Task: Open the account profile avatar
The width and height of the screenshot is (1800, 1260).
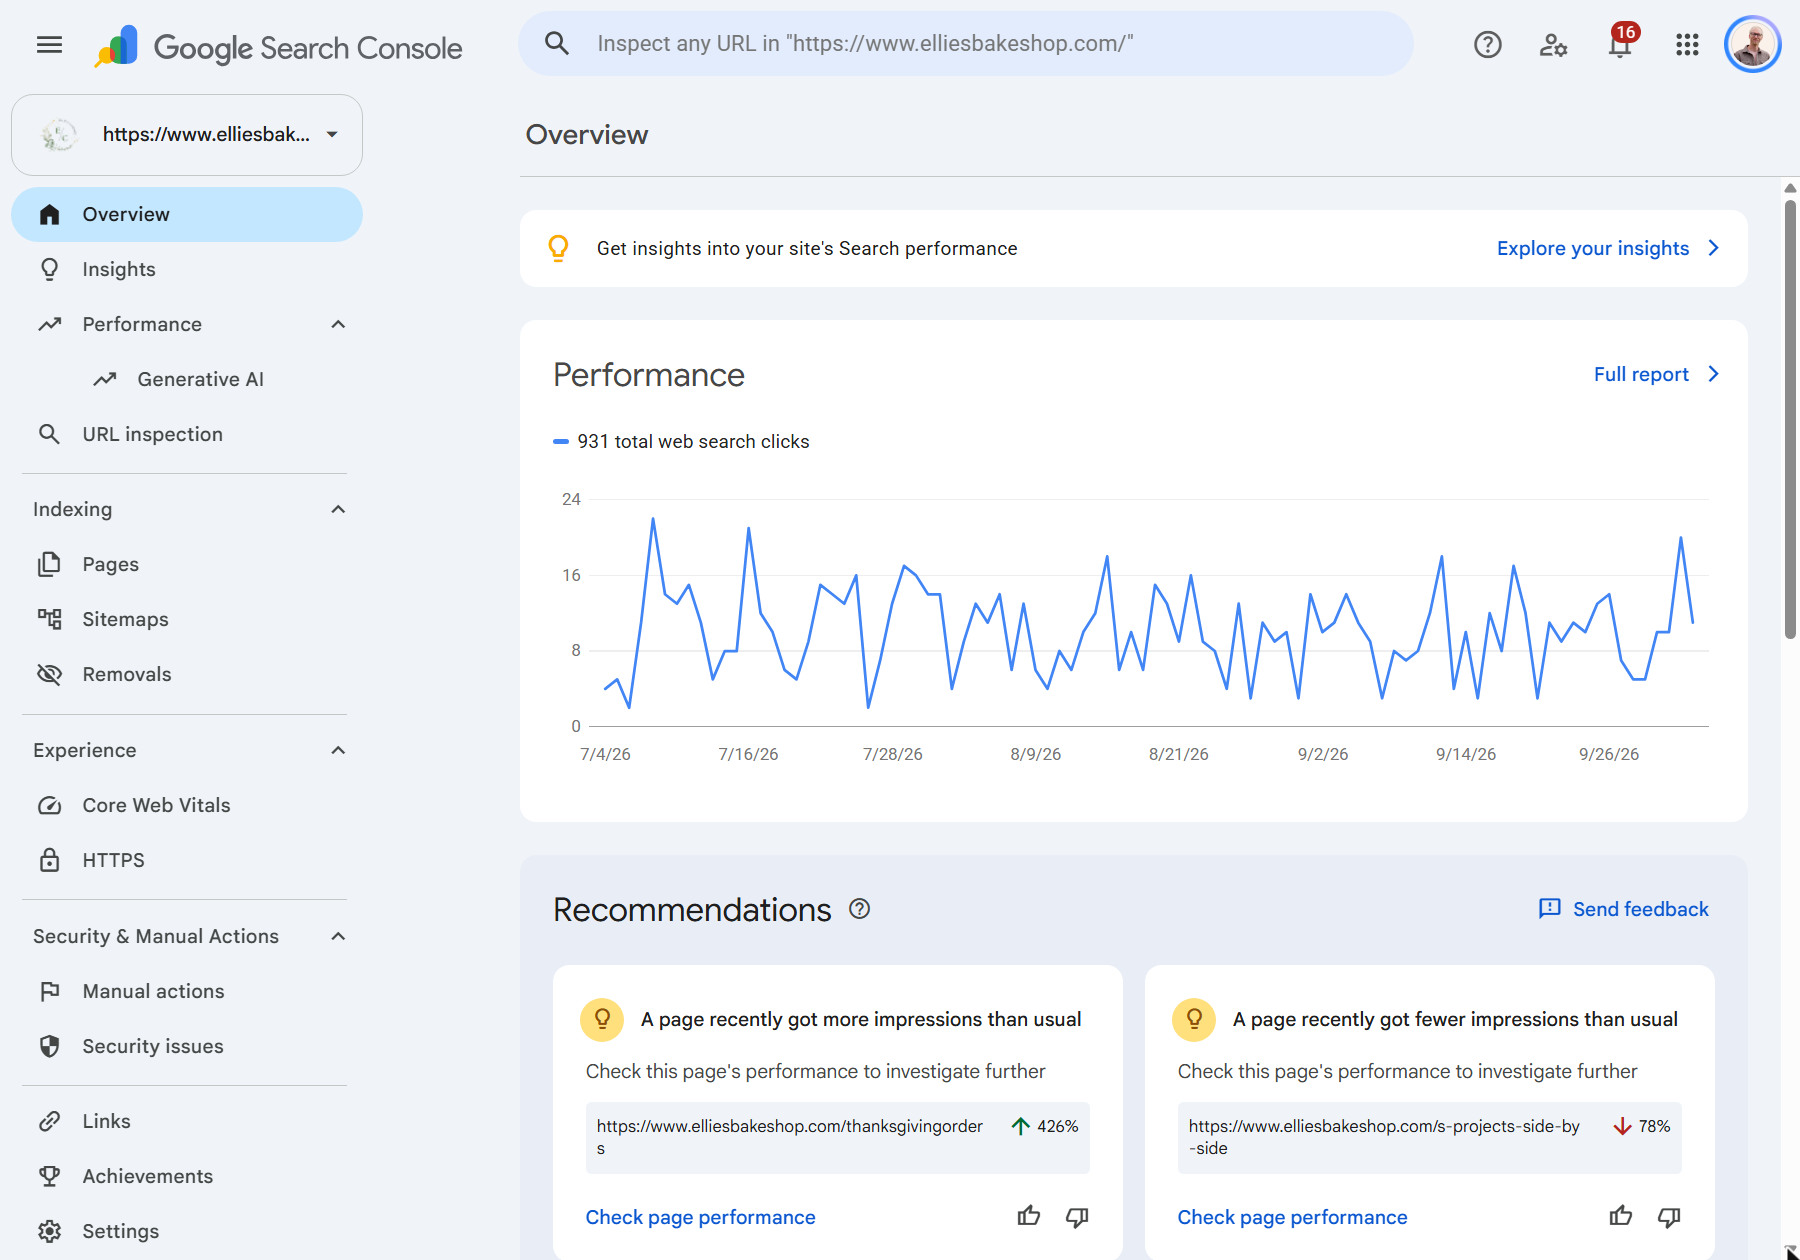Action: point(1753,44)
